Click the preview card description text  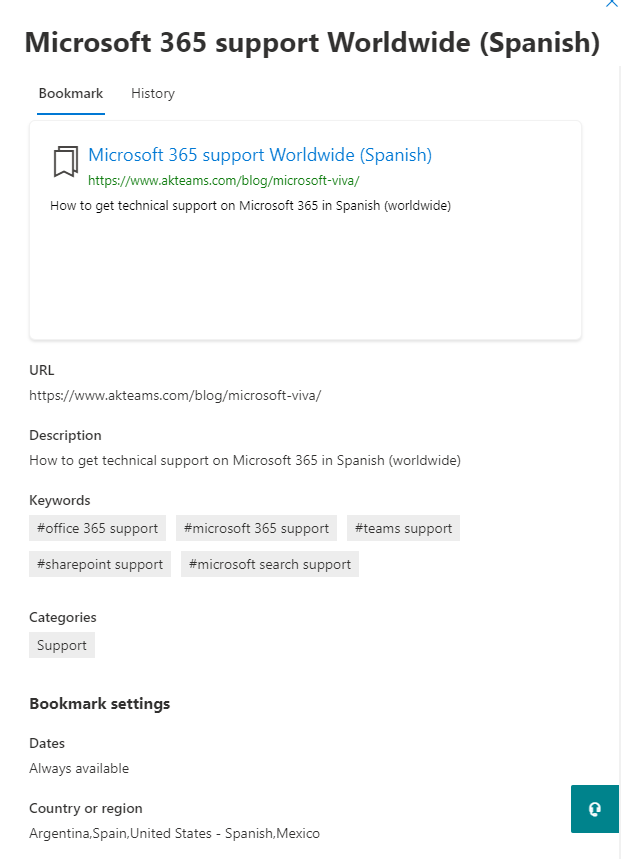[250, 205]
